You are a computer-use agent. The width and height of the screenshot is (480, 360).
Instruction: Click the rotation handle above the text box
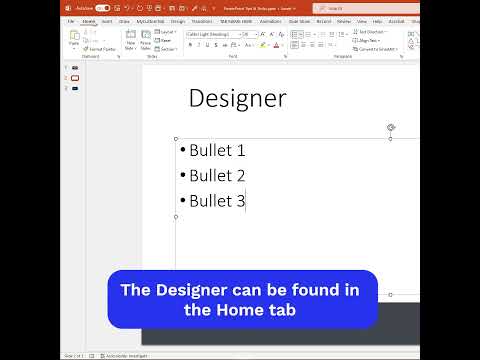[x=391, y=127]
